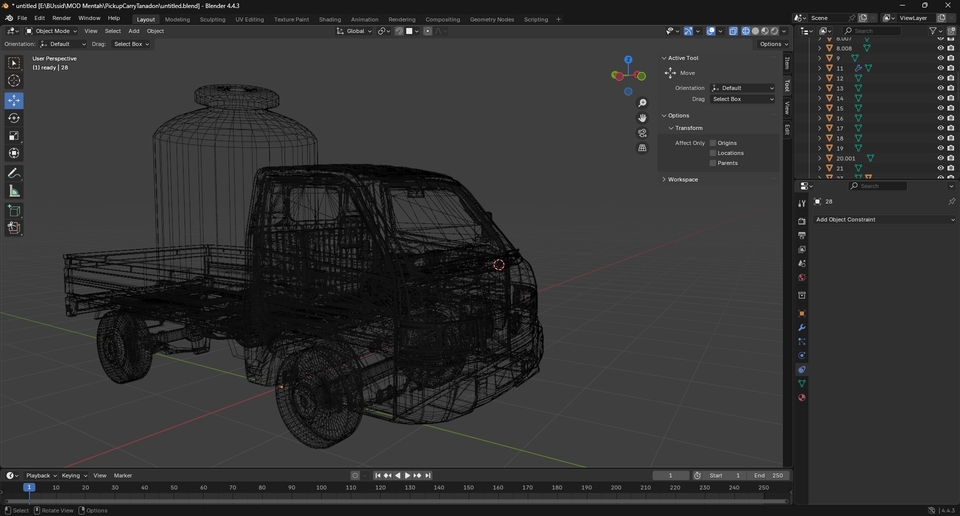The width and height of the screenshot is (960, 516).
Task: Activate the Scale tool
Action: pos(14,136)
